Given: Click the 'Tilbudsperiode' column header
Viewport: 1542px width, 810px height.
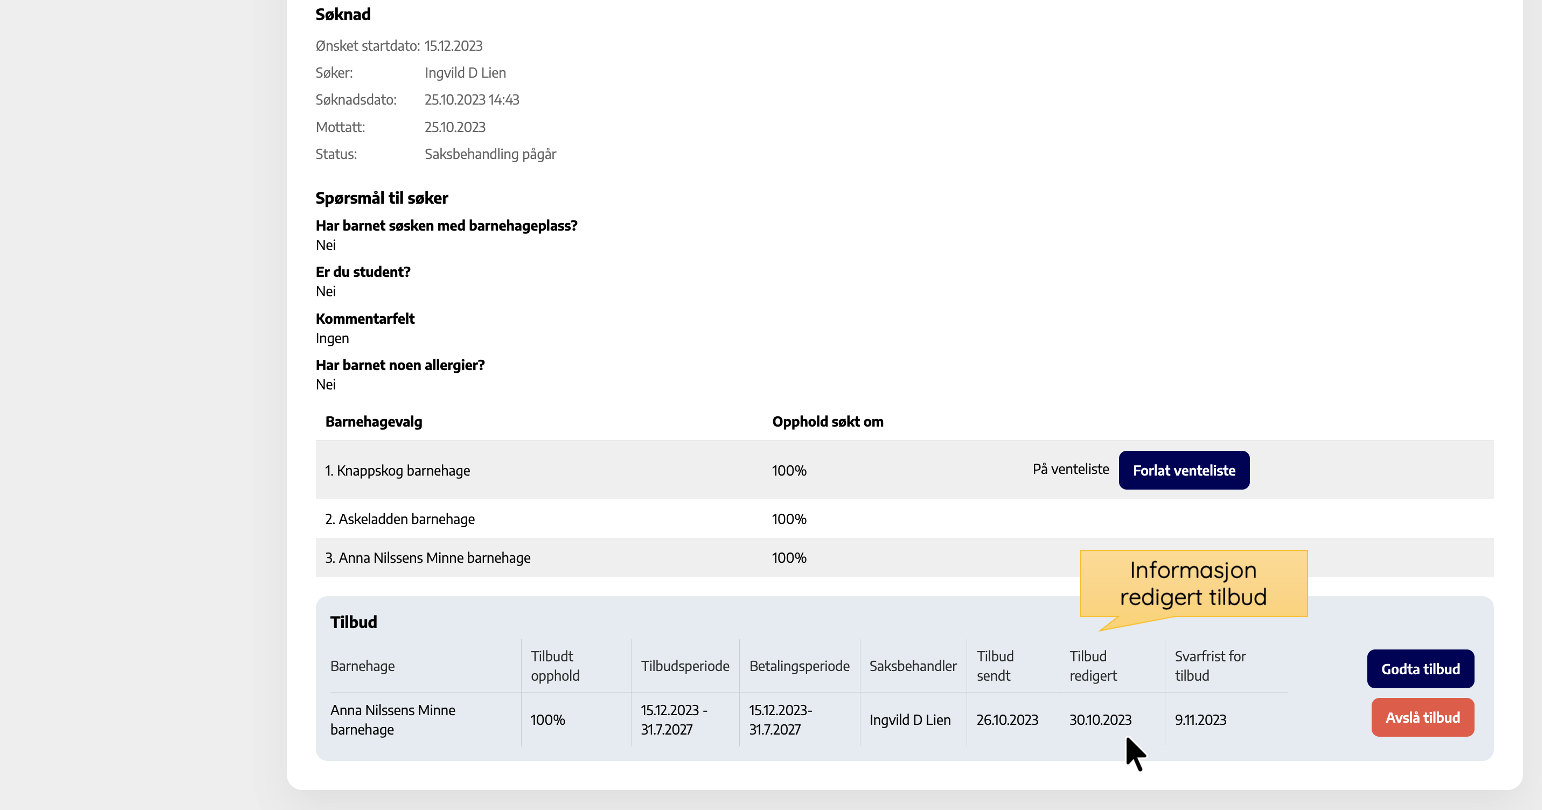Looking at the screenshot, I should (685, 666).
